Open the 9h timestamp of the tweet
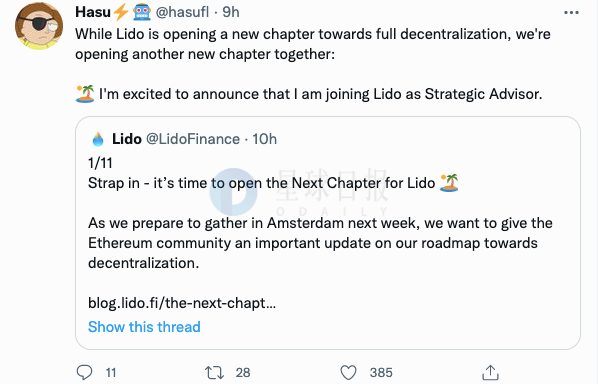Image resolution: width=598 pixels, height=384 pixels. point(231,12)
